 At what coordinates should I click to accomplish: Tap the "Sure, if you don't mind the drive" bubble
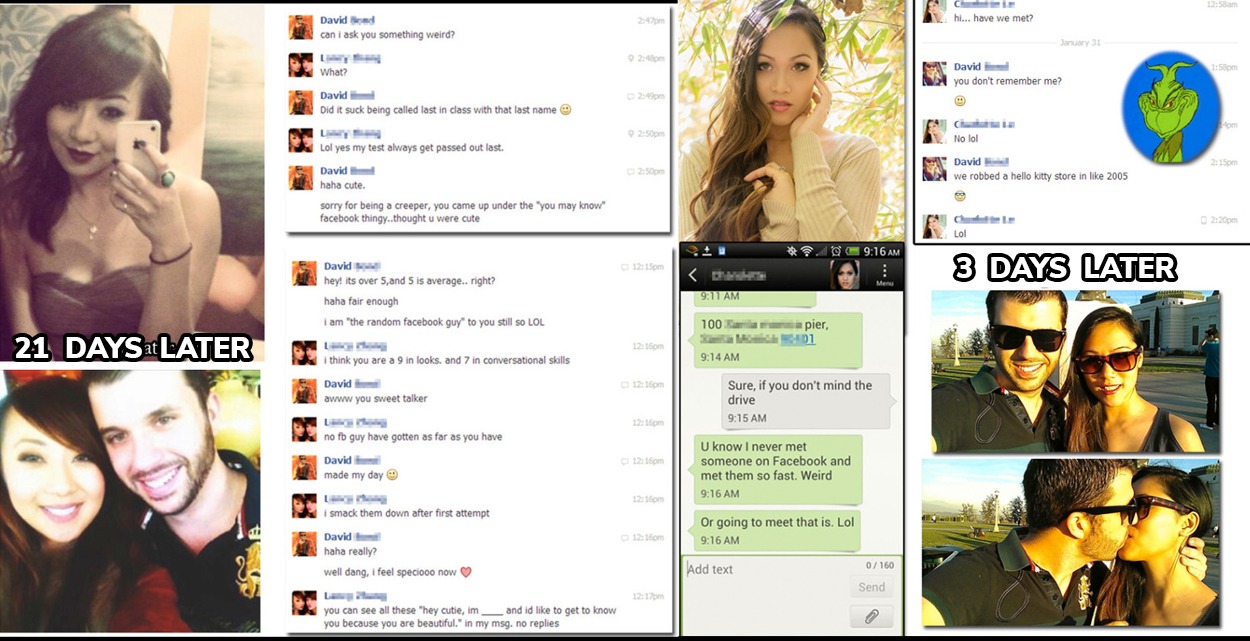pyautogui.click(x=805, y=400)
